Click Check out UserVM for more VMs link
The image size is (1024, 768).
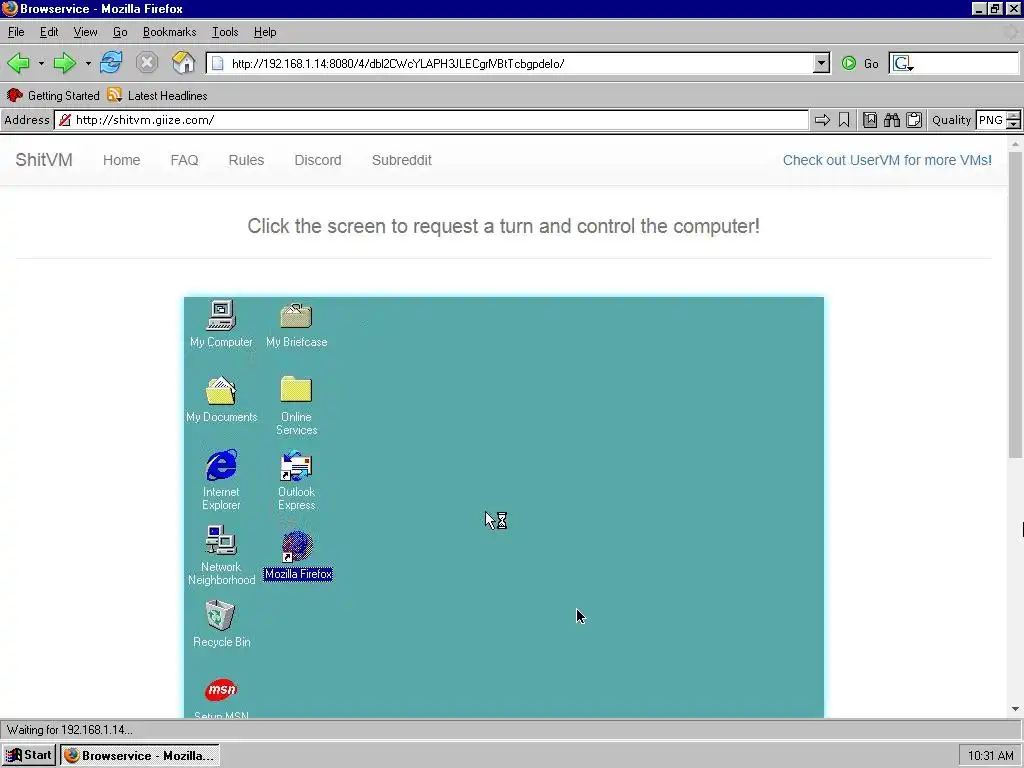tap(887, 160)
